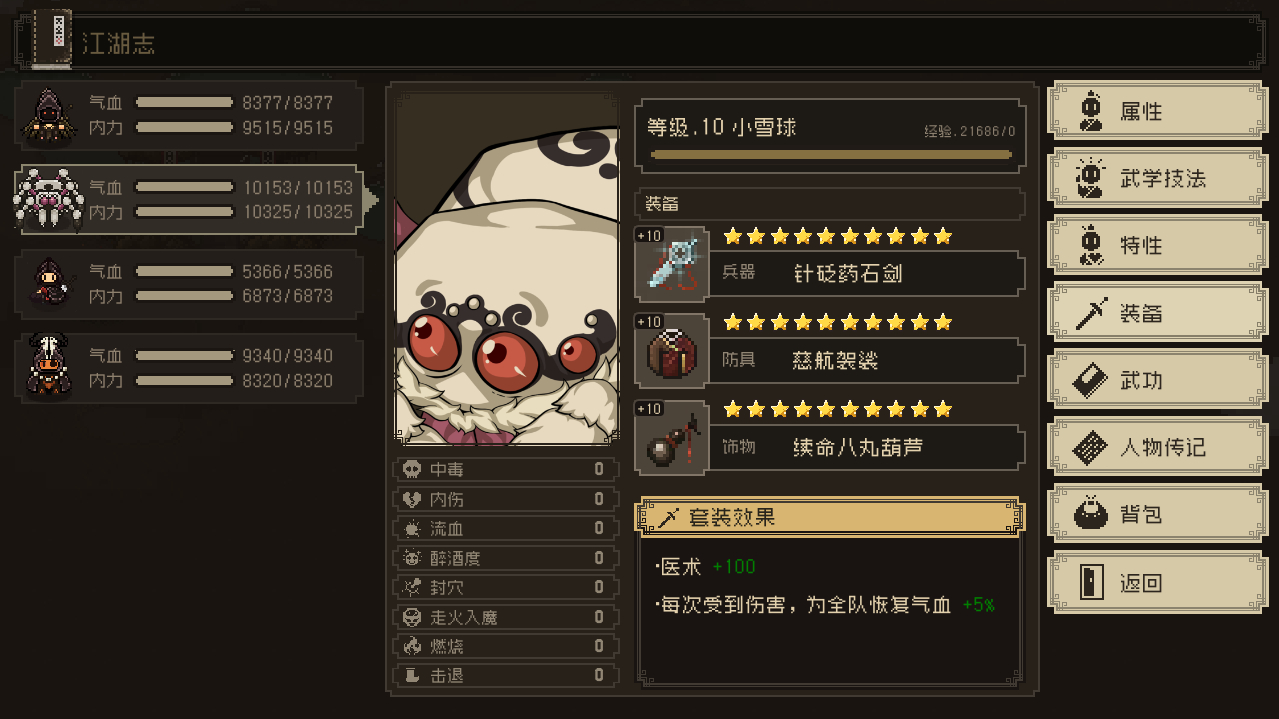The image size is (1279, 719).
Task: Click the 套装效果 set effect header
Action: (831, 517)
